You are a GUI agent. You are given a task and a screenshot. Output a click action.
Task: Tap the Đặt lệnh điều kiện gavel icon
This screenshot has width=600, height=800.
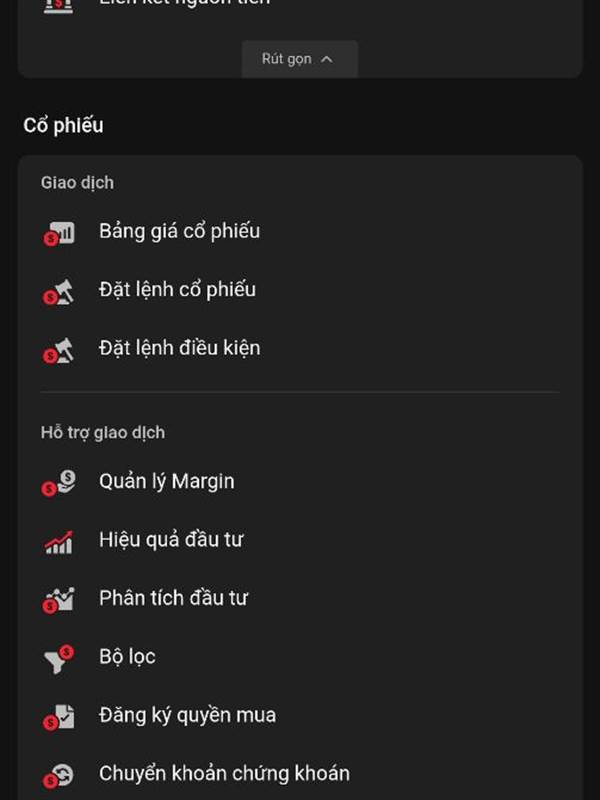coord(58,351)
